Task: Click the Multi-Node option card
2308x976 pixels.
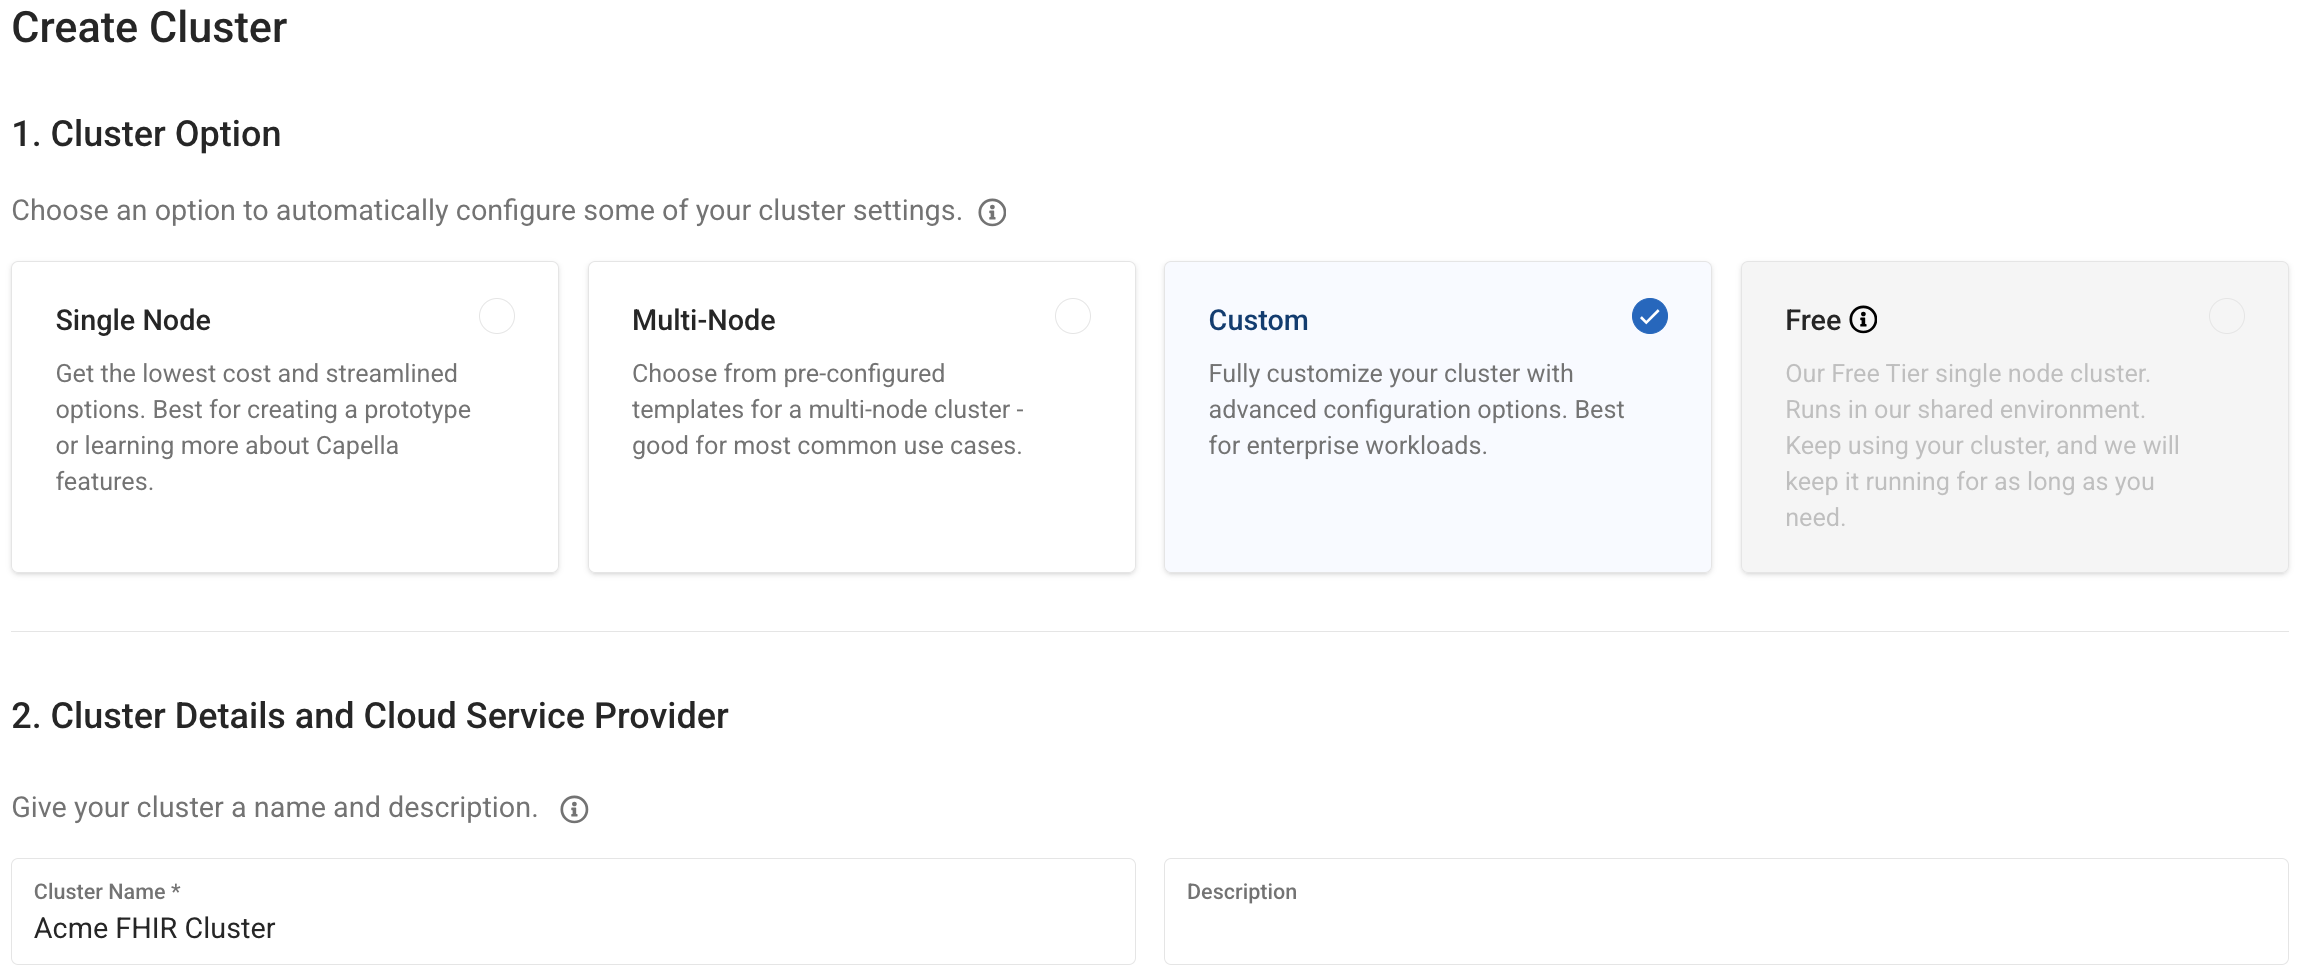Action: 860,416
